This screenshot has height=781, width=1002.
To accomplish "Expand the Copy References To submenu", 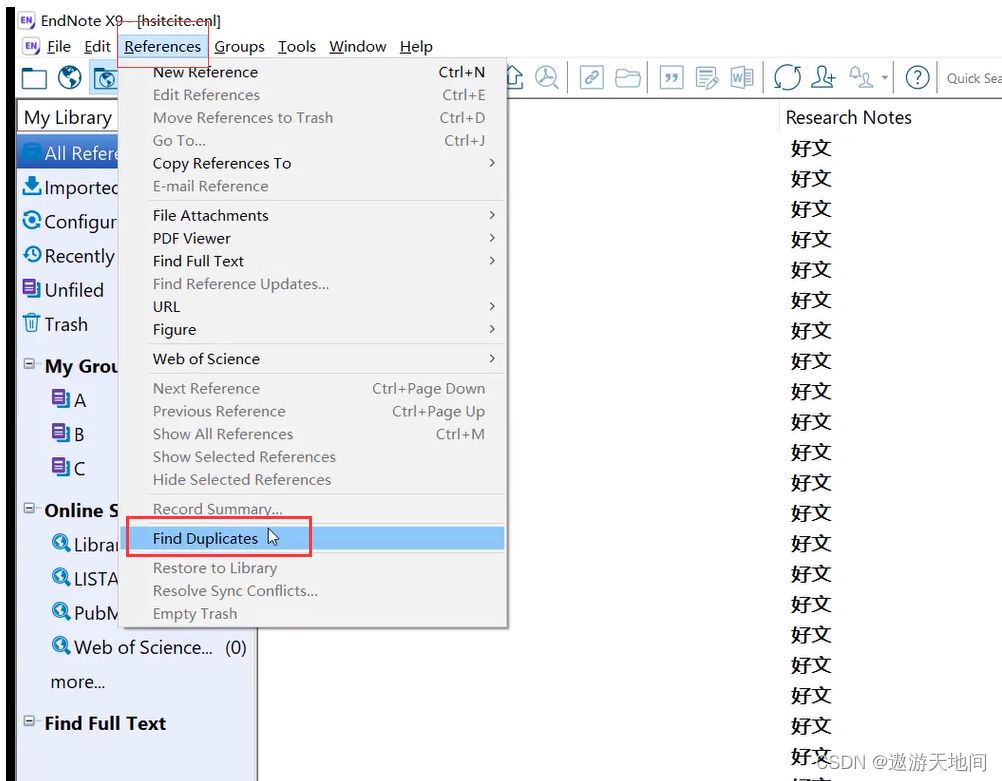I will (491, 163).
